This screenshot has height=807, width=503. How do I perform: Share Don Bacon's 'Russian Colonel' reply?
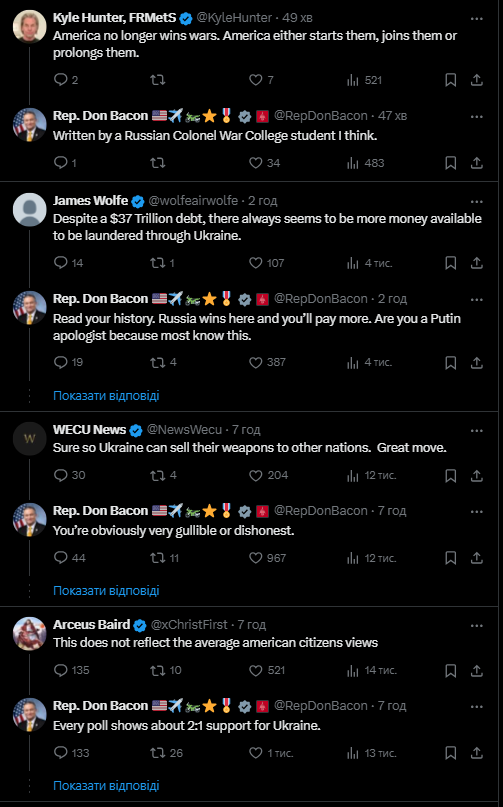point(477,163)
